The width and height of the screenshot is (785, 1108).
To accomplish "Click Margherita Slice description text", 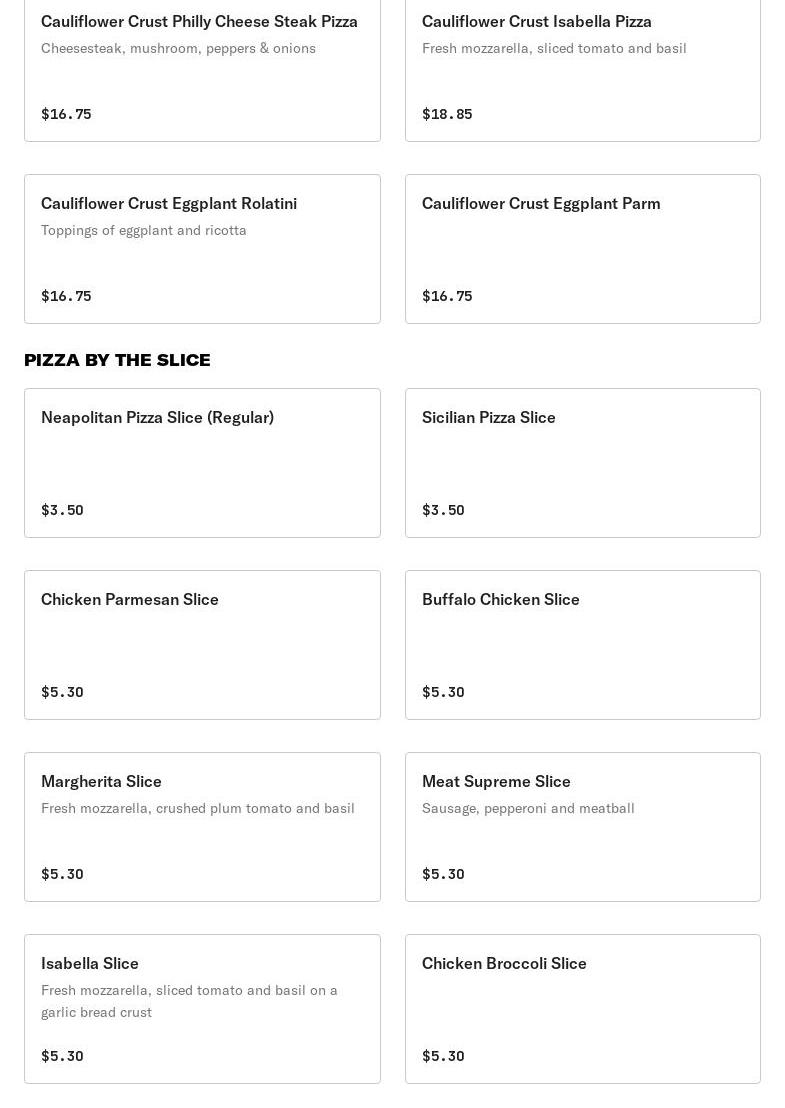I will (x=197, y=808).
